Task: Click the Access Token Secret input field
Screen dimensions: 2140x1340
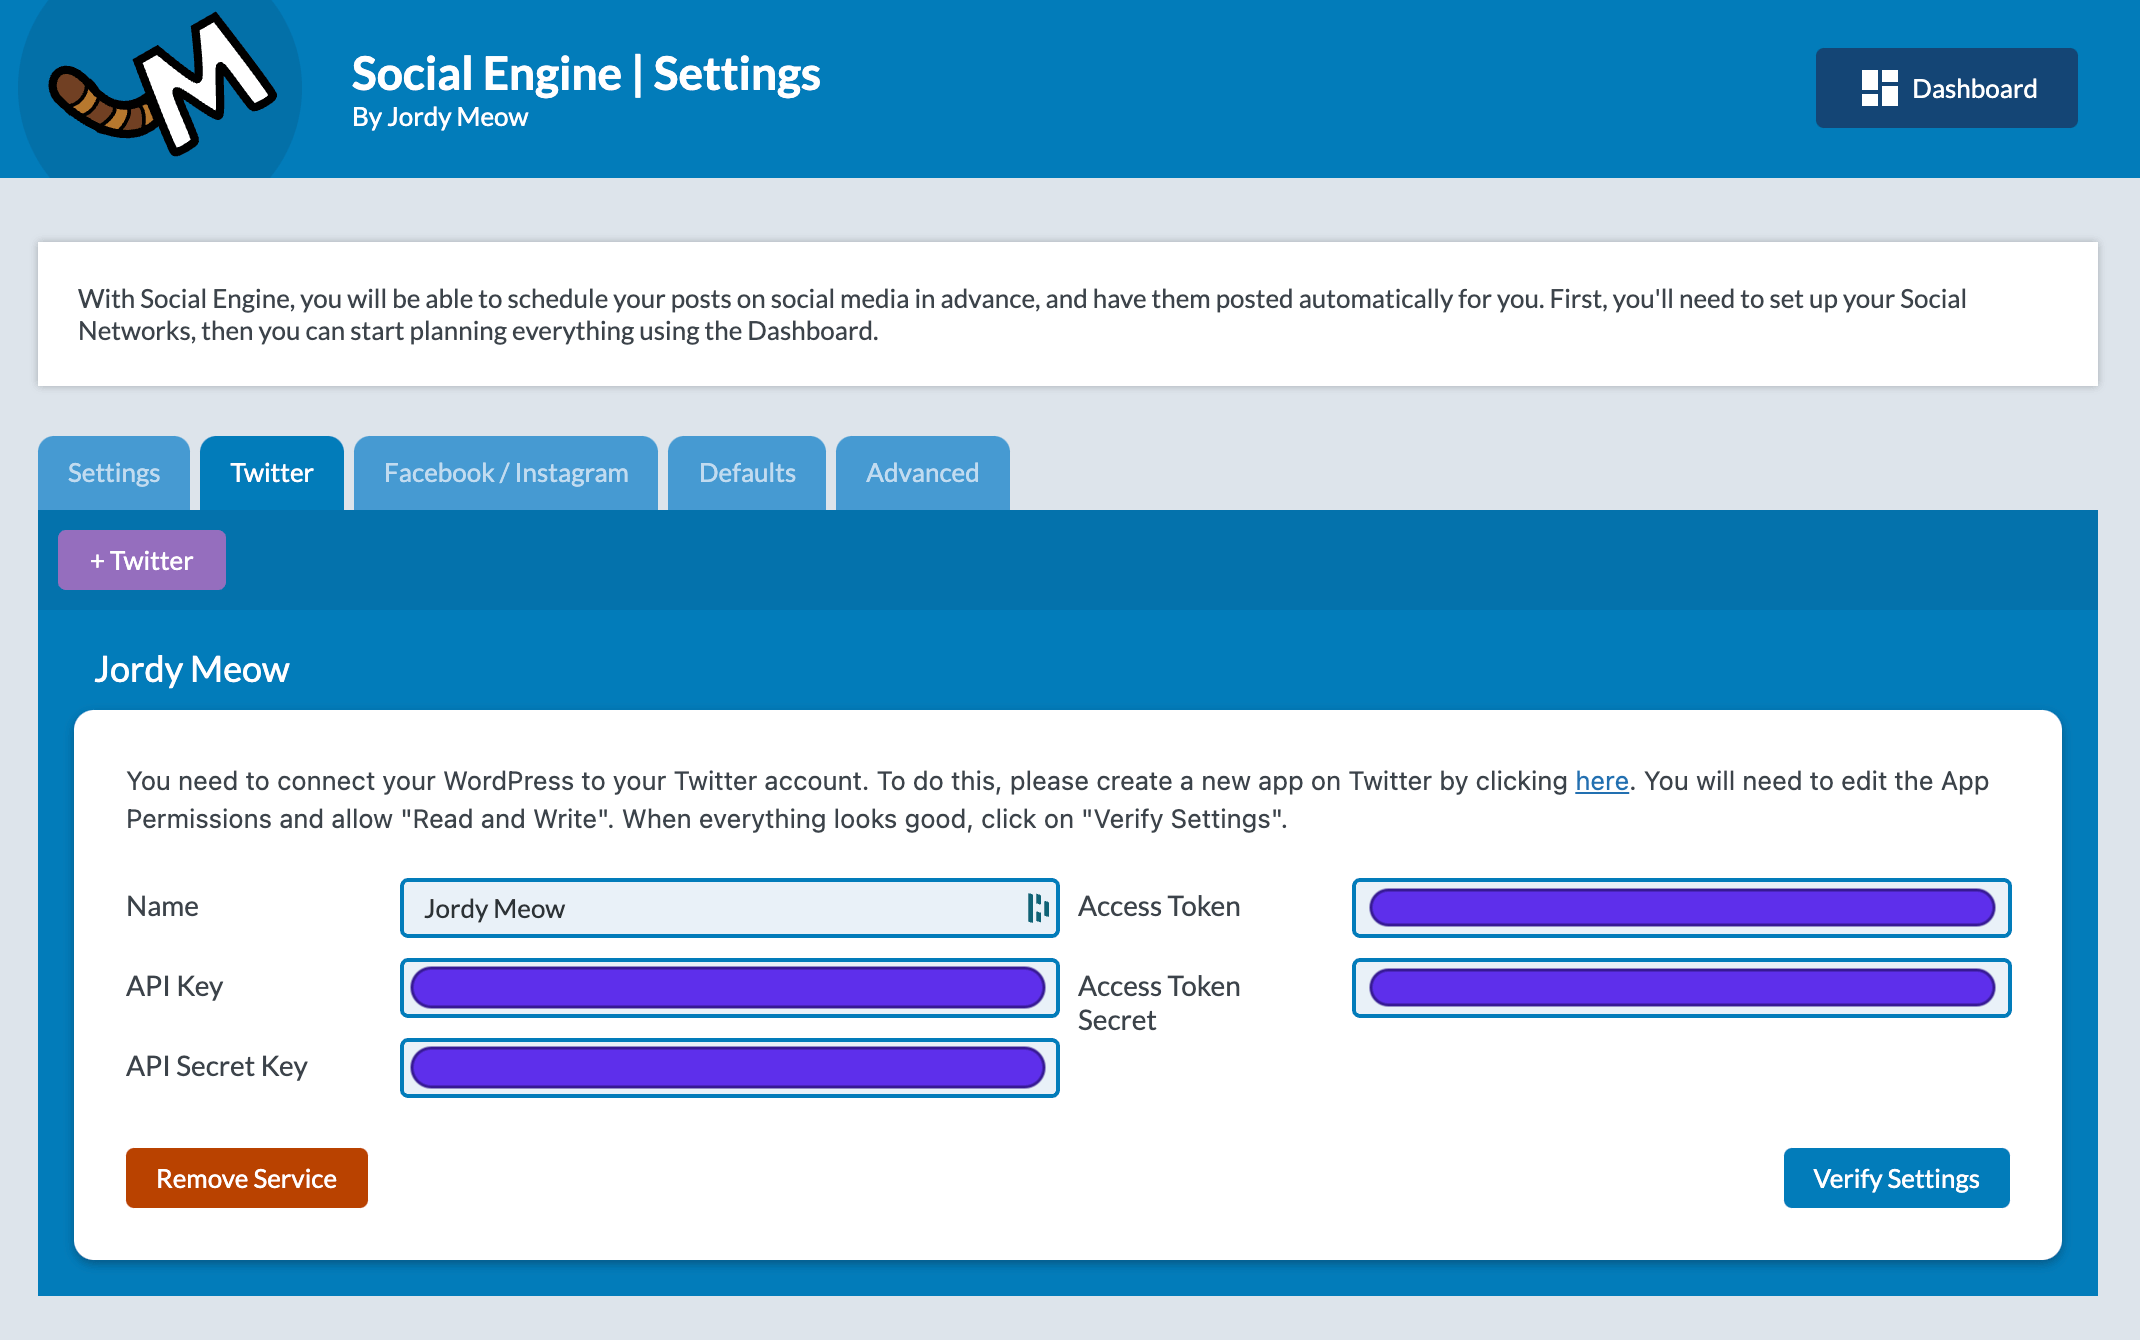Action: click(1681, 988)
